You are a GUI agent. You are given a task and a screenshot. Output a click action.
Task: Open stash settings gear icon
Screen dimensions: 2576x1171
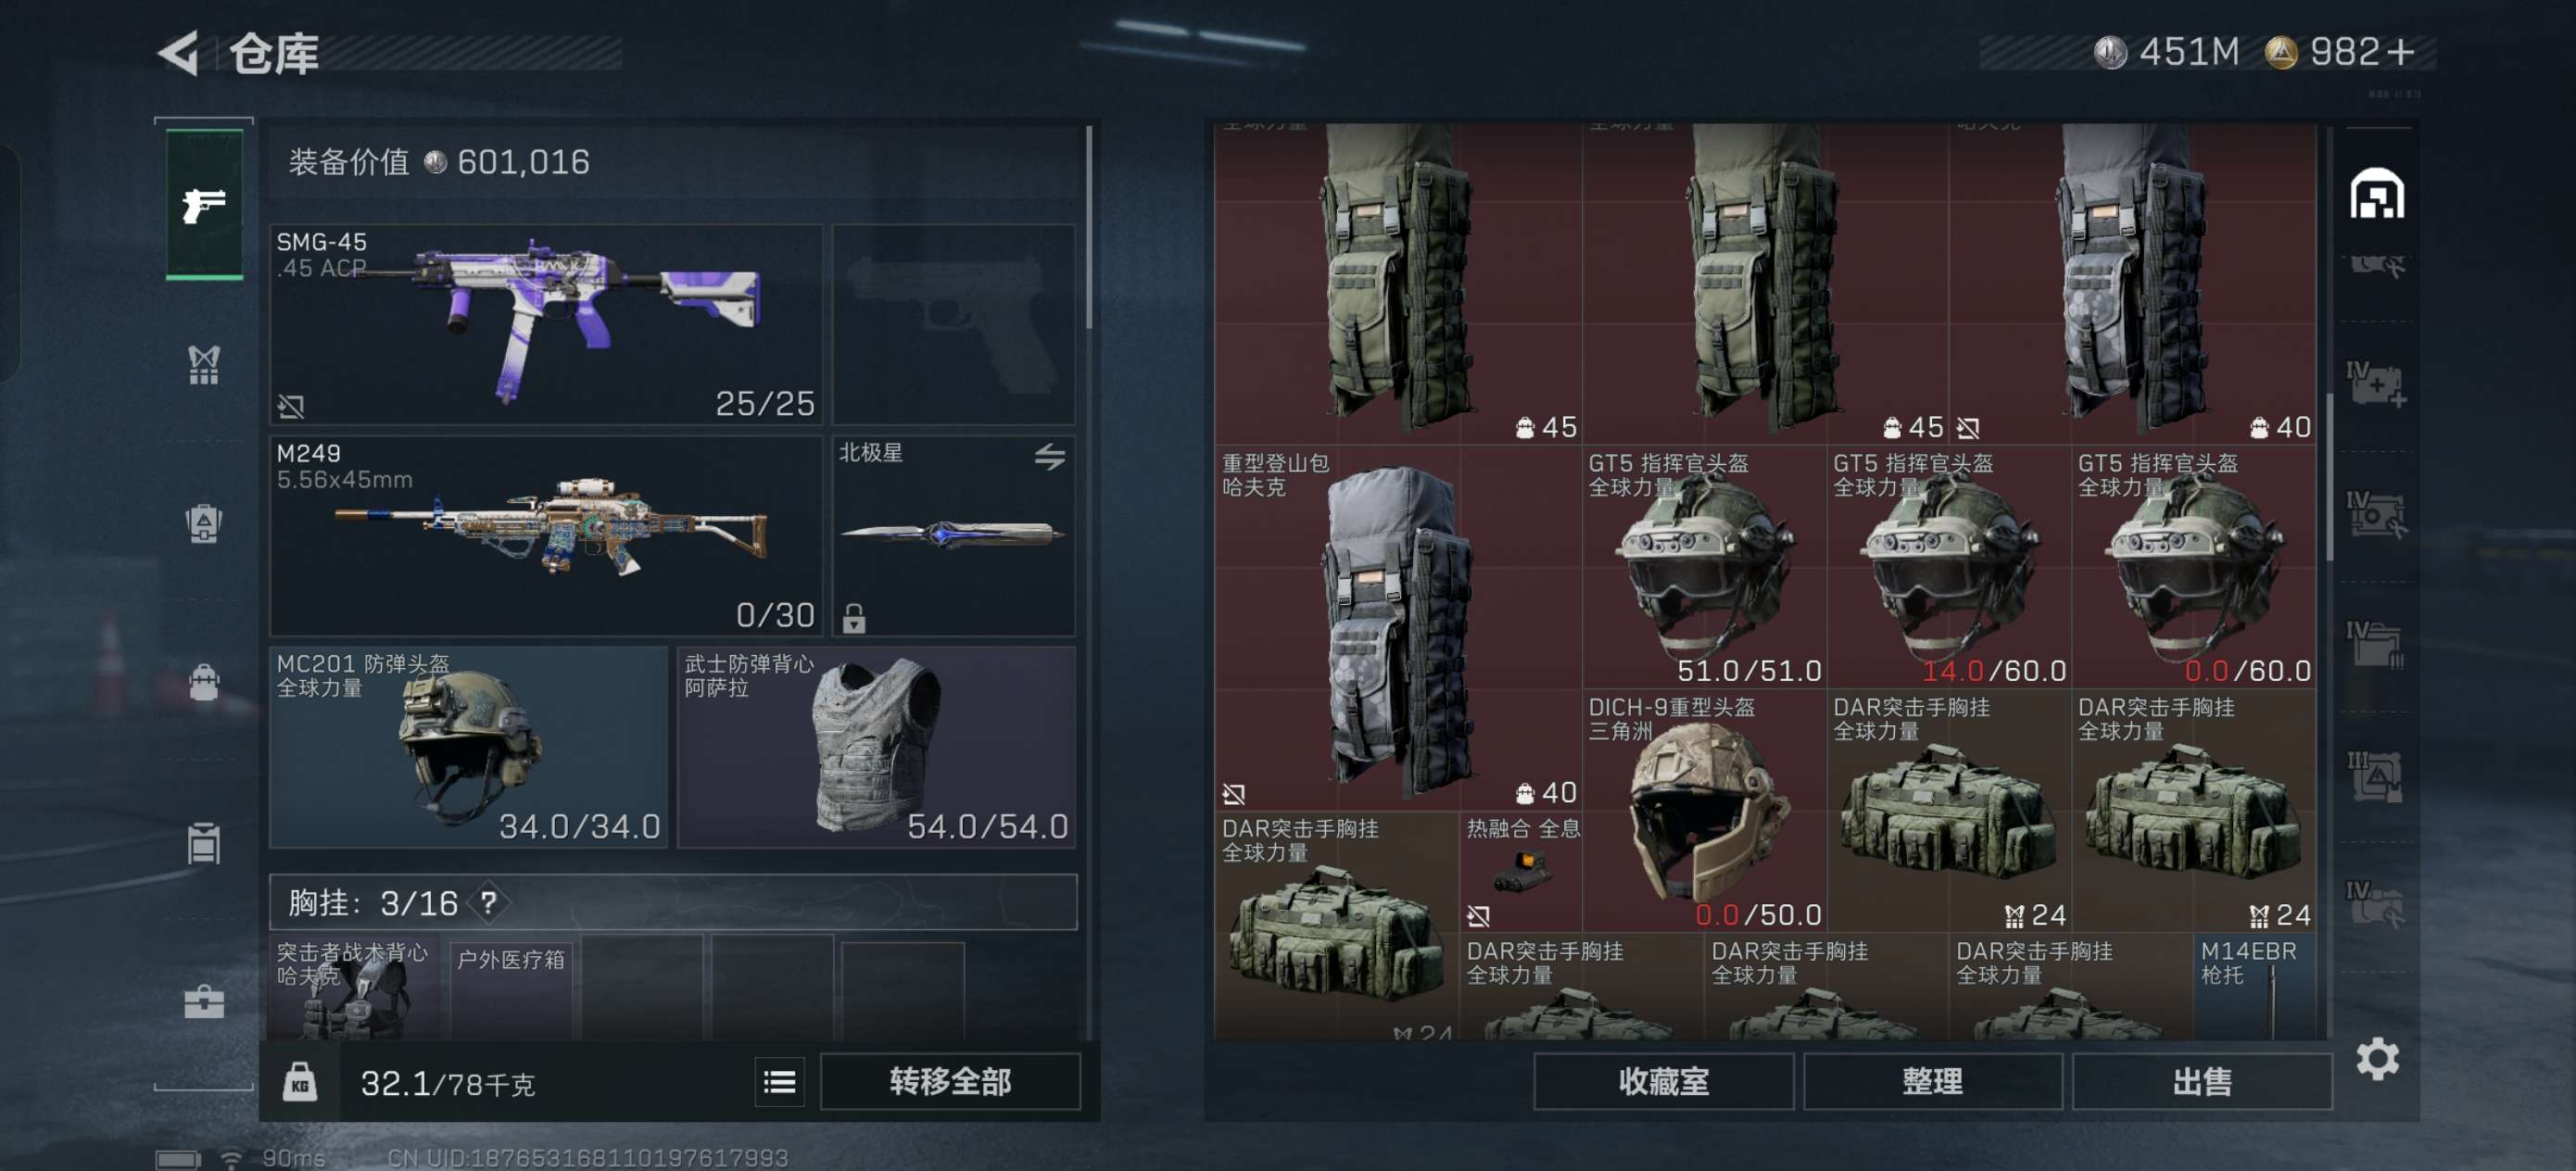(x=2377, y=1059)
